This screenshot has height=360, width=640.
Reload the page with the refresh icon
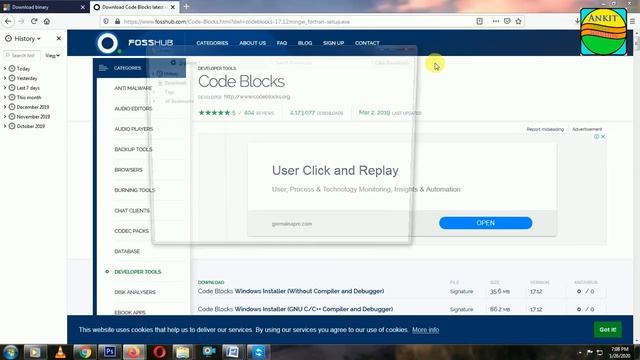coord(34,21)
